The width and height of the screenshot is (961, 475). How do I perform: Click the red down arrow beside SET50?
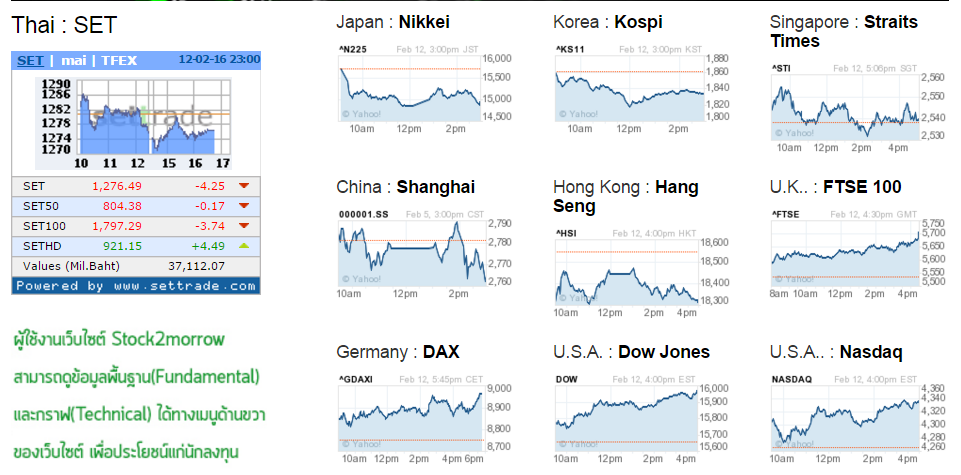click(x=243, y=206)
